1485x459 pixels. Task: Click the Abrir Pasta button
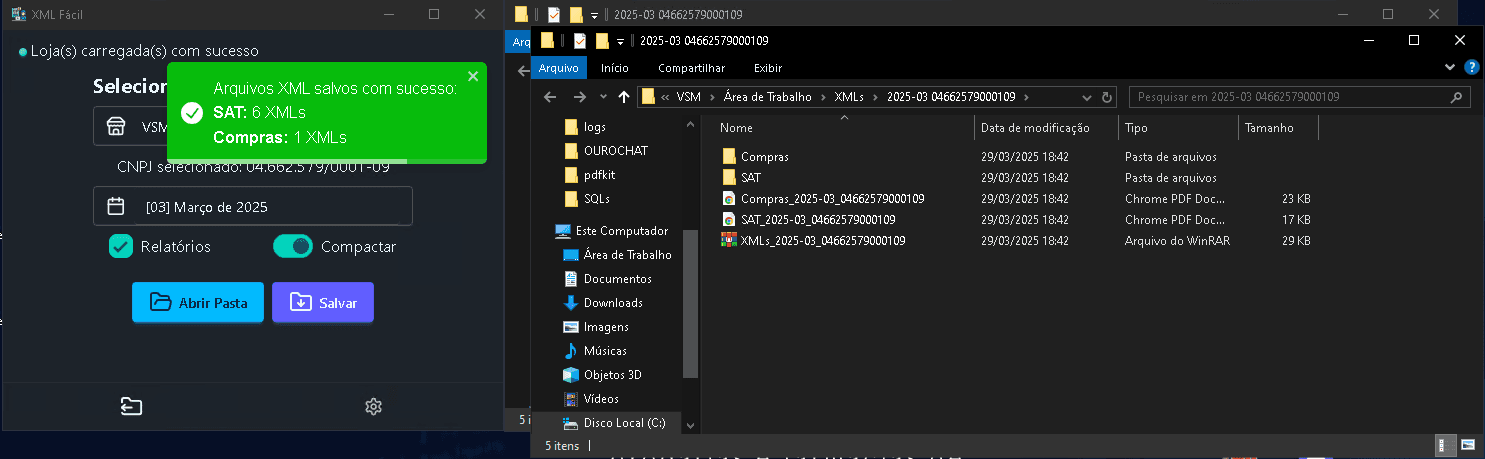pos(197,302)
